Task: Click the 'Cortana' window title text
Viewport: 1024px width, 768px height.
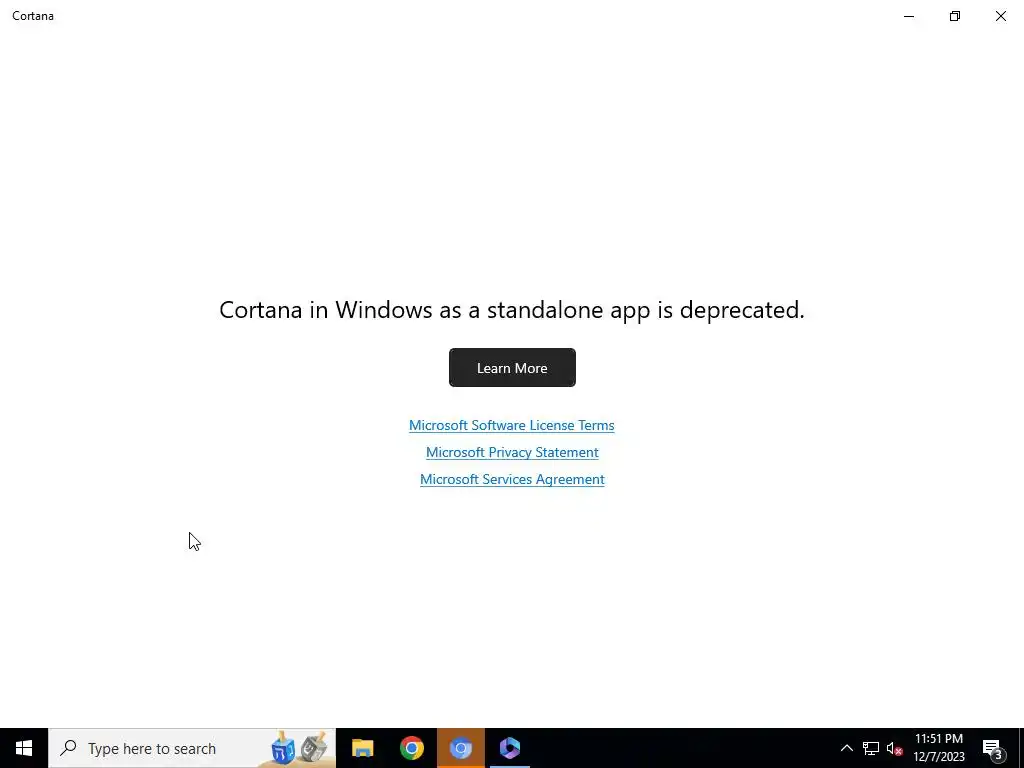Action: coord(33,16)
